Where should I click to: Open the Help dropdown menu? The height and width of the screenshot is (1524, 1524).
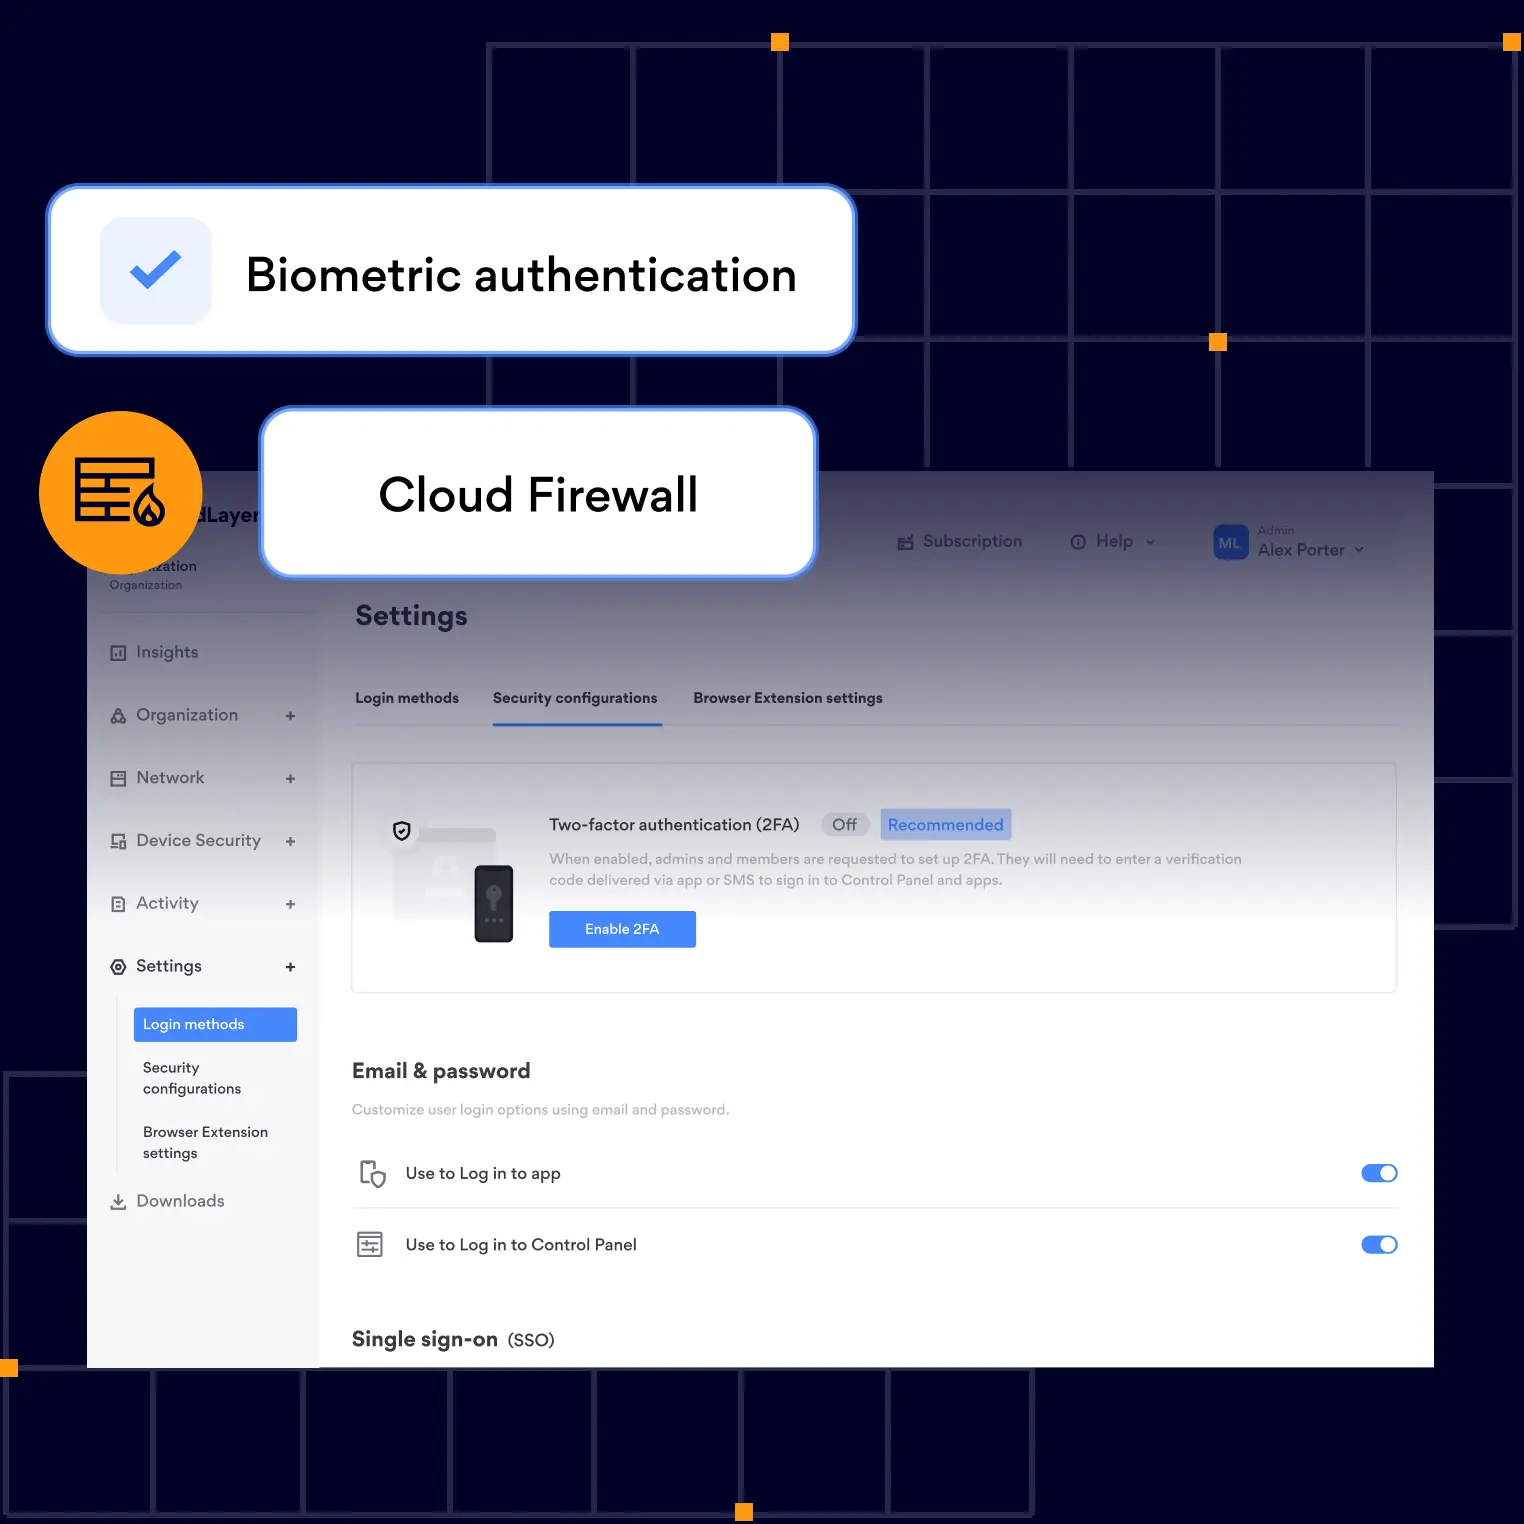[1113, 542]
